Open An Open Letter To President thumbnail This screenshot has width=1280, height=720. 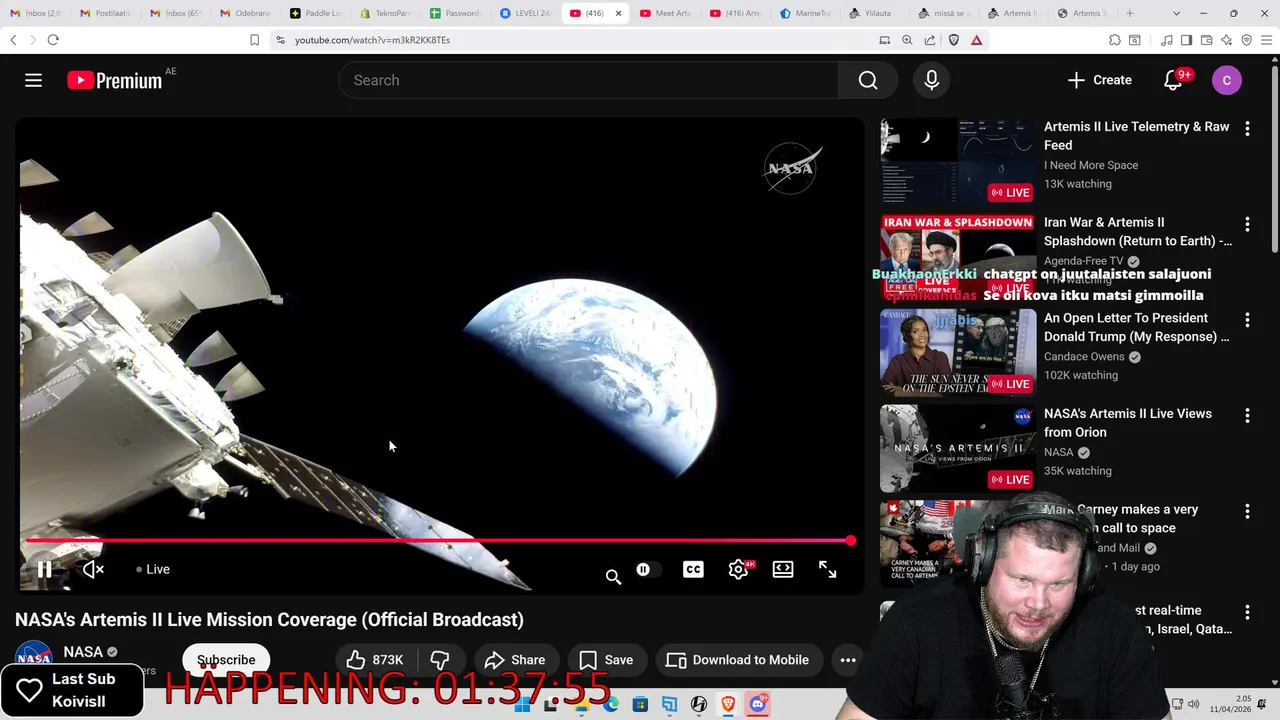coord(958,352)
